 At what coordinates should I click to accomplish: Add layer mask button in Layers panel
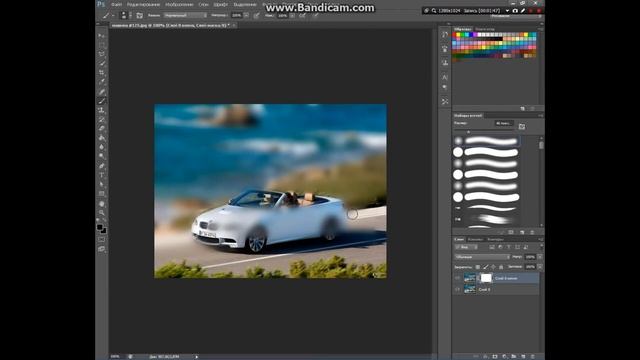coord(495,356)
